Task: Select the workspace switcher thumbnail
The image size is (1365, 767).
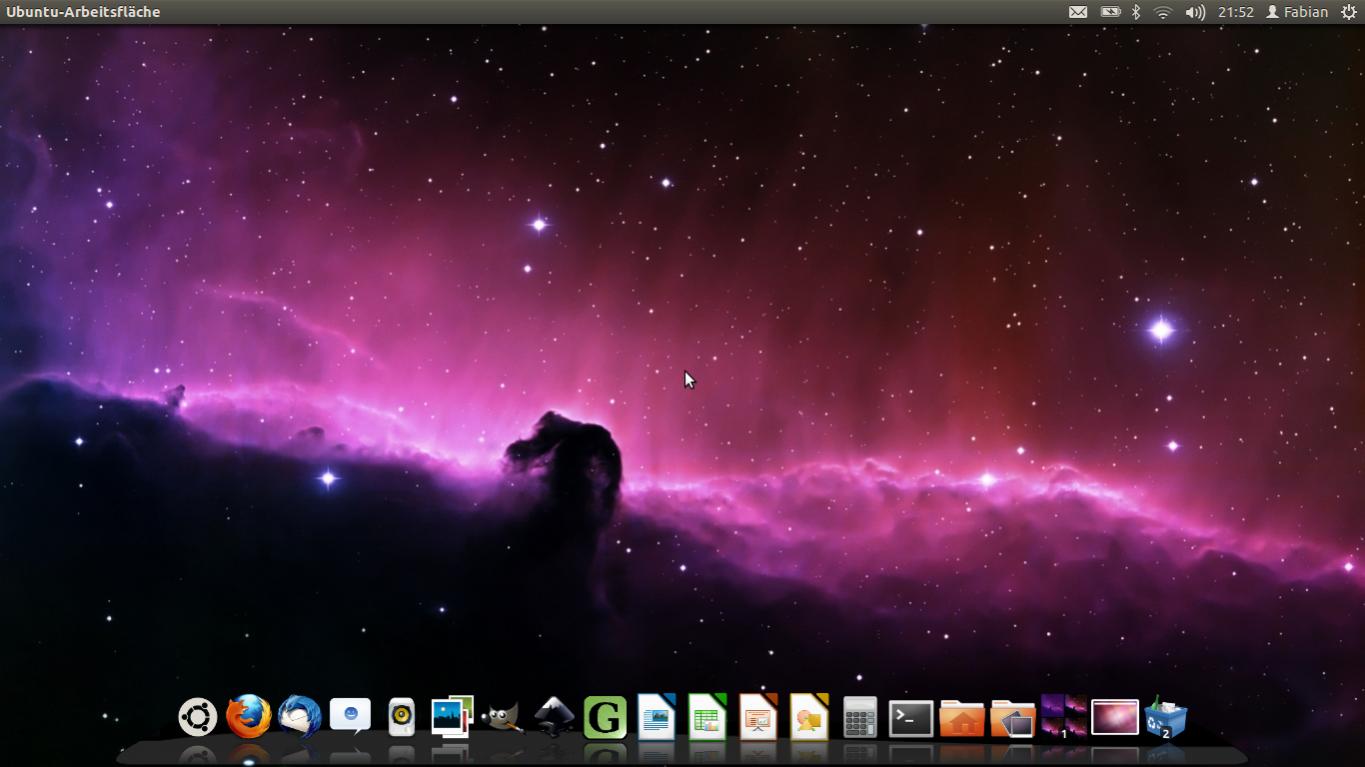Action: [1063, 716]
